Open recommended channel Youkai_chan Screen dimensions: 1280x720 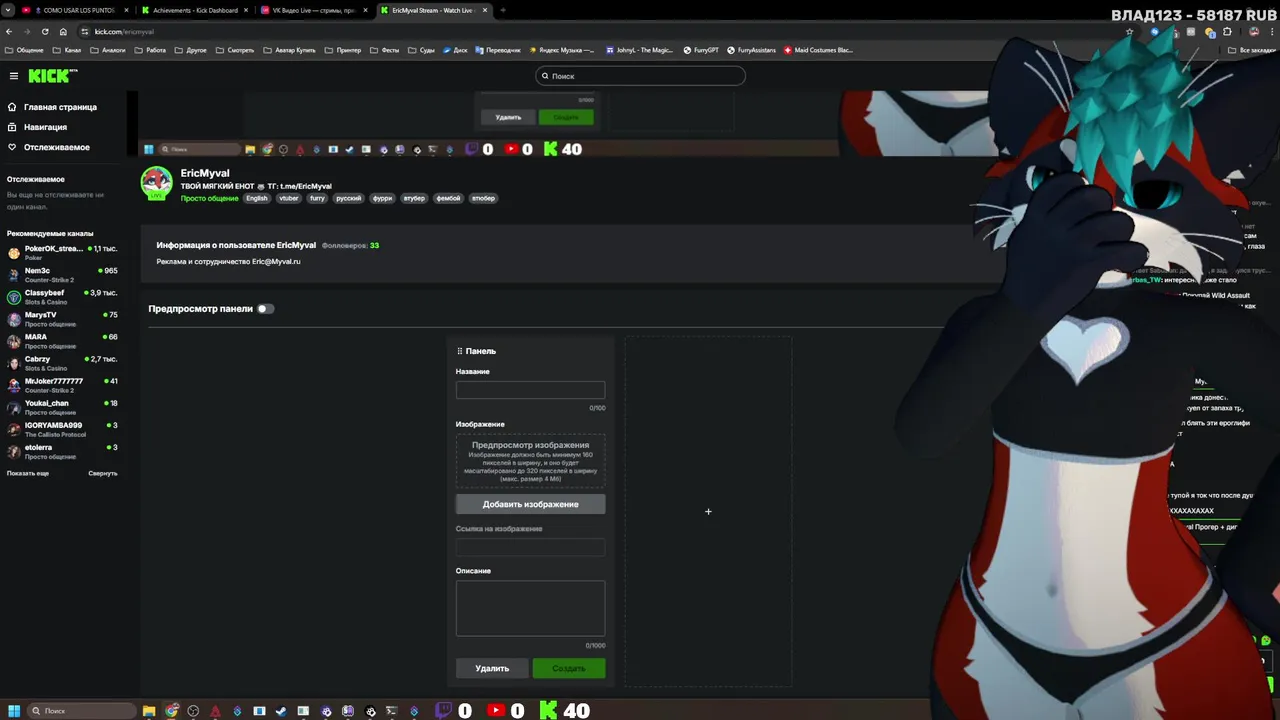click(x=62, y=406)
